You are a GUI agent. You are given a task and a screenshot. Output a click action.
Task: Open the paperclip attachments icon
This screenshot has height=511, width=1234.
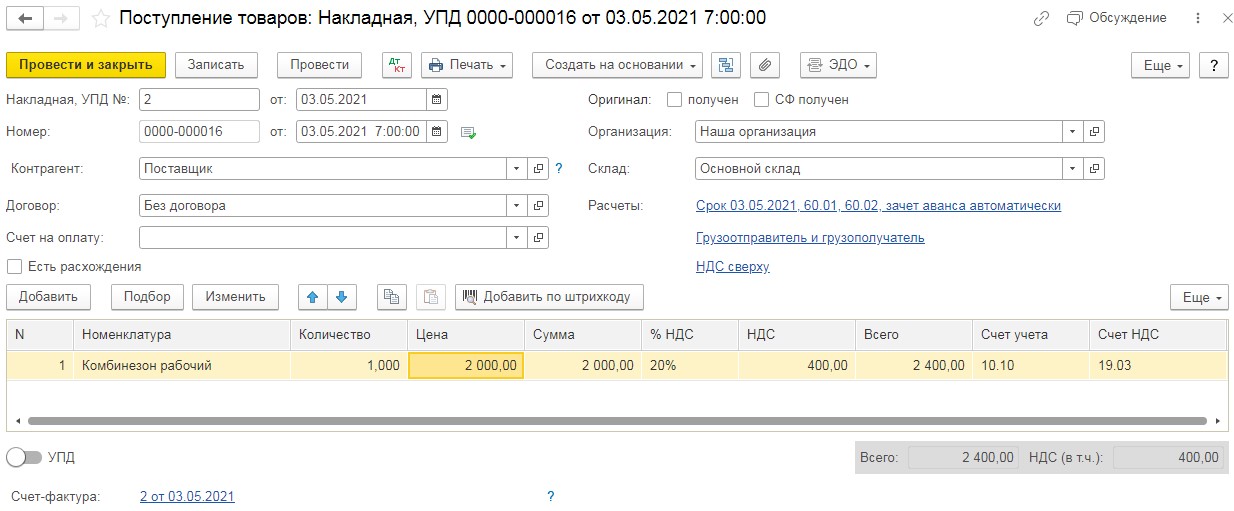point(763,65)
